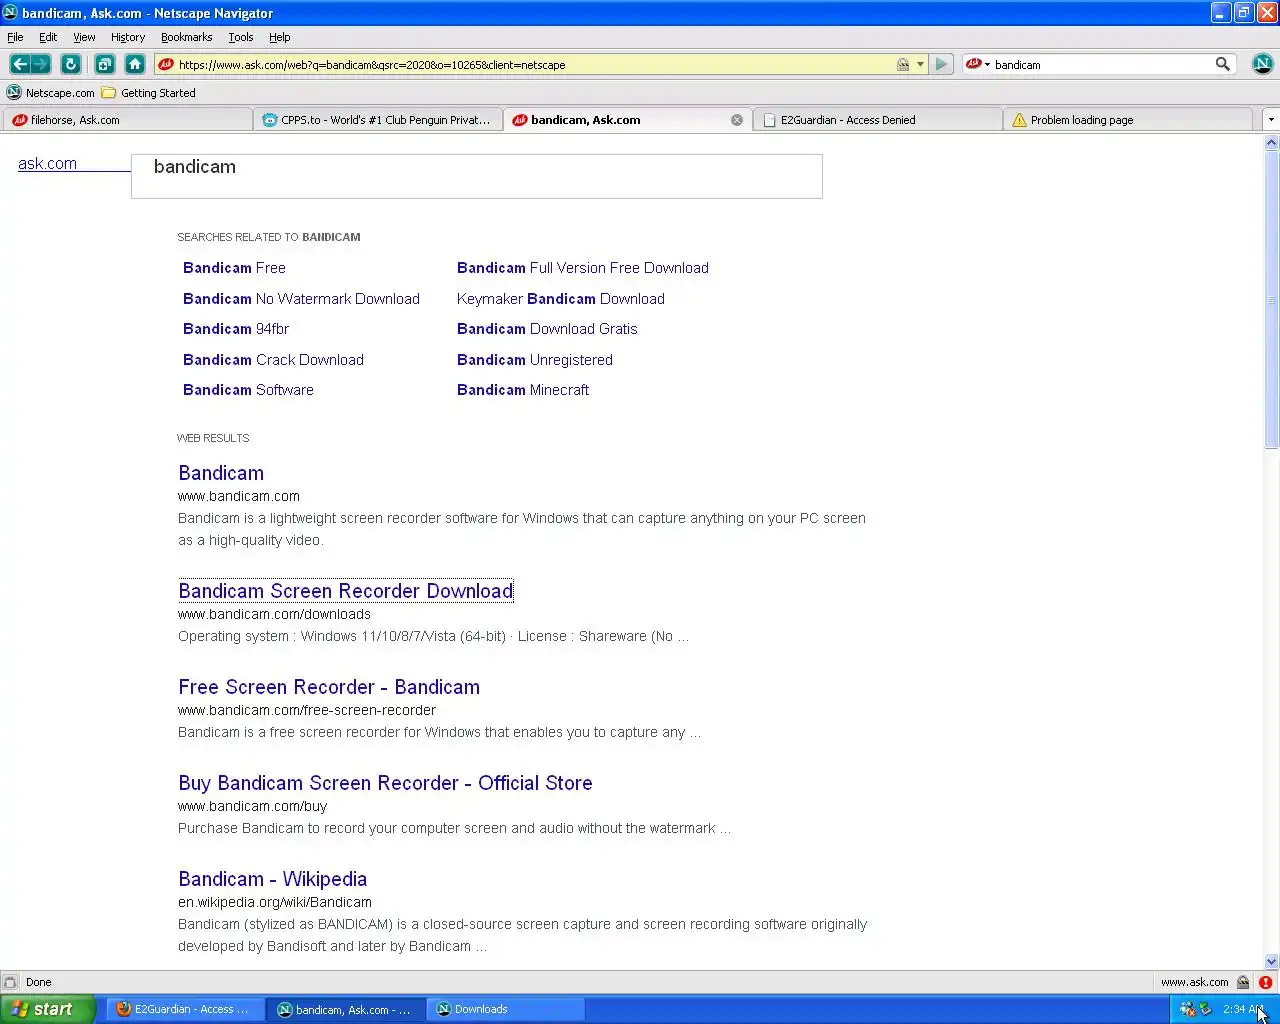
Task: Click the Ask site icon in the URL bar
Action: pos(166,64)
